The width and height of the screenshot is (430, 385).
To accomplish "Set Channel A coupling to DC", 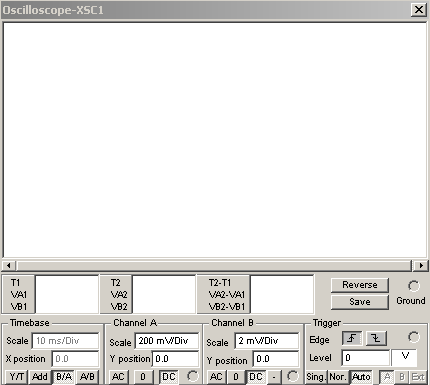I will [x=168, y=377].
